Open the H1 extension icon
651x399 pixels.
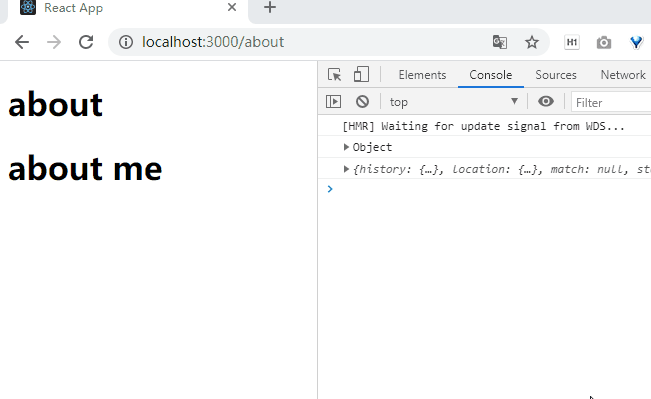[x=572, y=42]
